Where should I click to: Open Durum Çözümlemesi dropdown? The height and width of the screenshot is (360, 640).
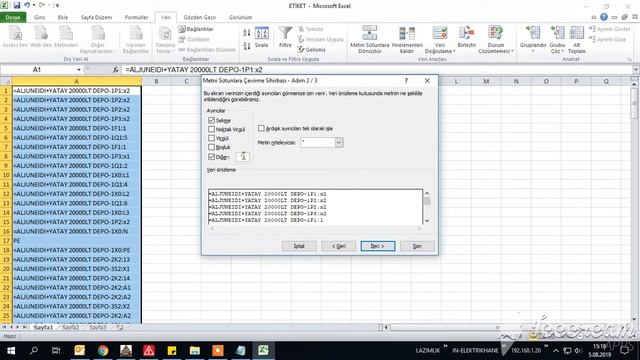point(496,39)
